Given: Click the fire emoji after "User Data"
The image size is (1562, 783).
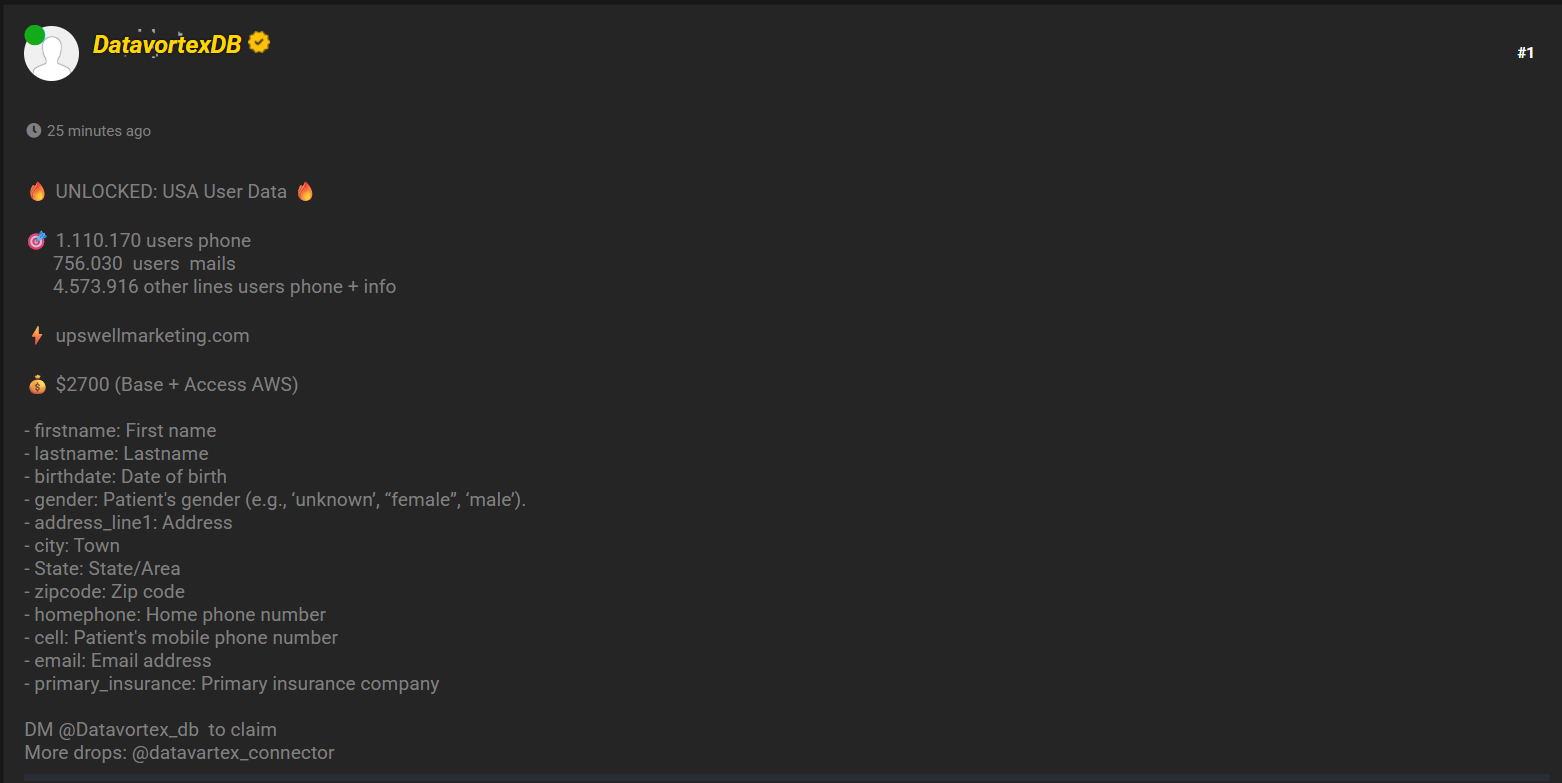Looking at the screenshot, I should pos(305,192).
